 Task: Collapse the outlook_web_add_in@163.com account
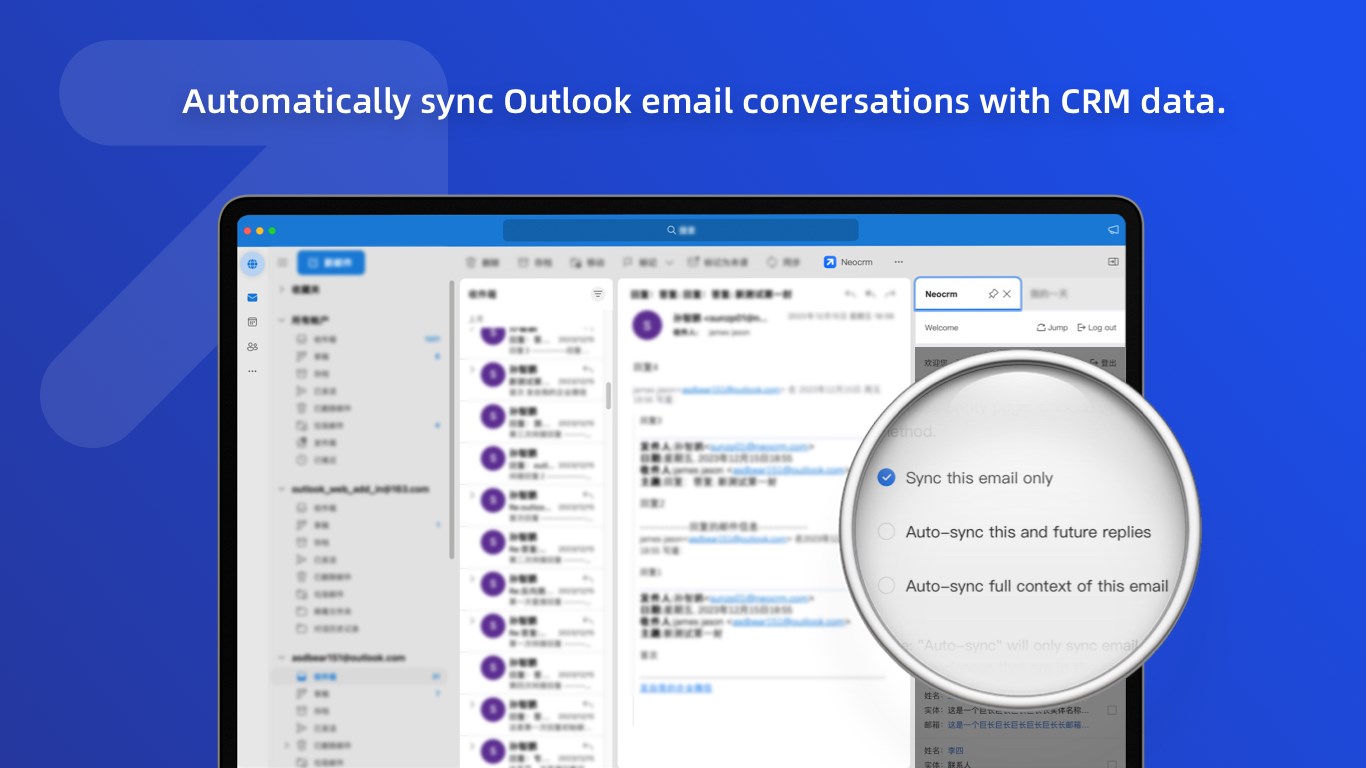(x=281, y=489)
